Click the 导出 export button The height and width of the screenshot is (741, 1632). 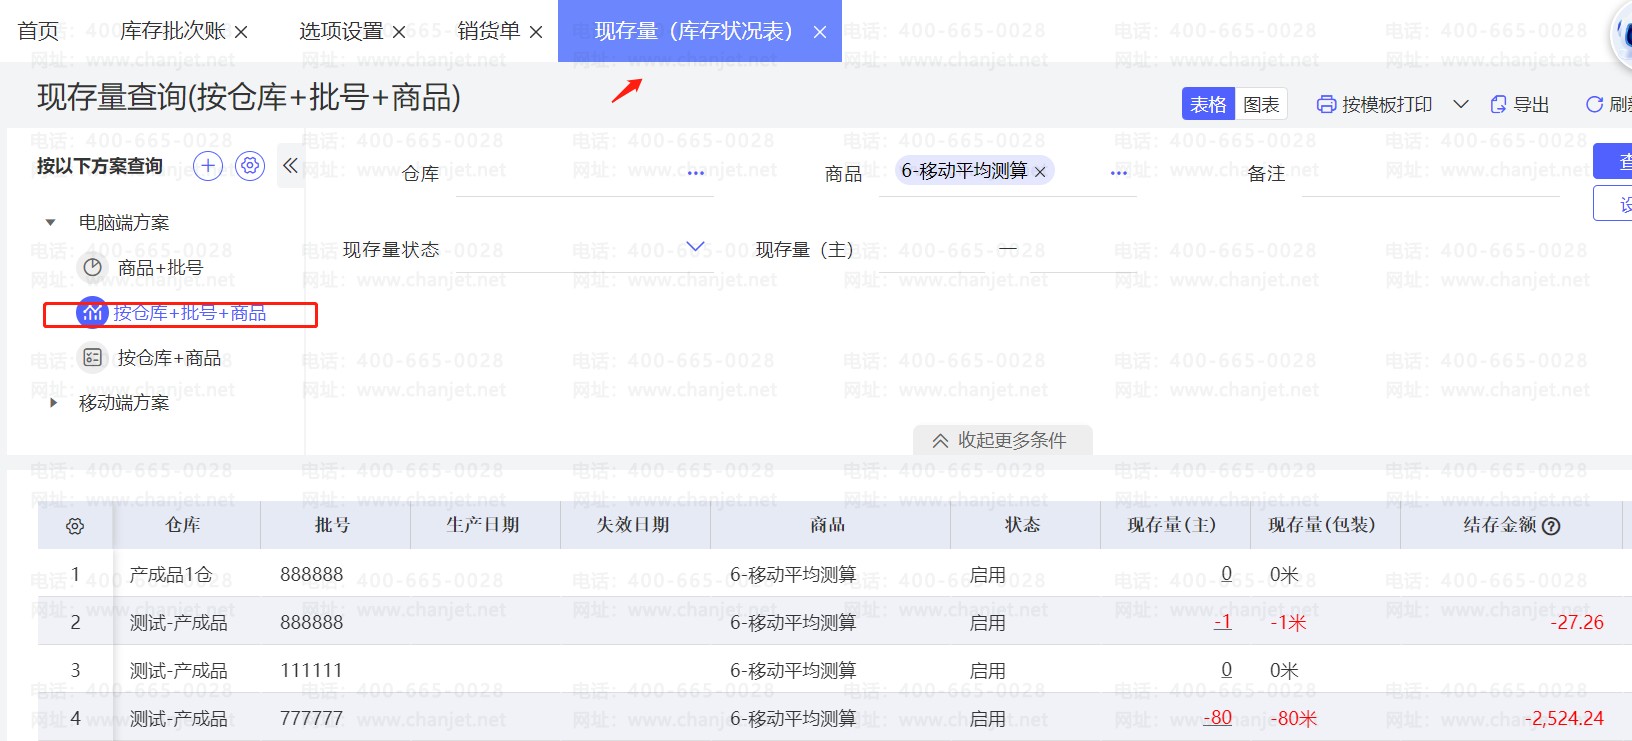(x=1520, y=104)
